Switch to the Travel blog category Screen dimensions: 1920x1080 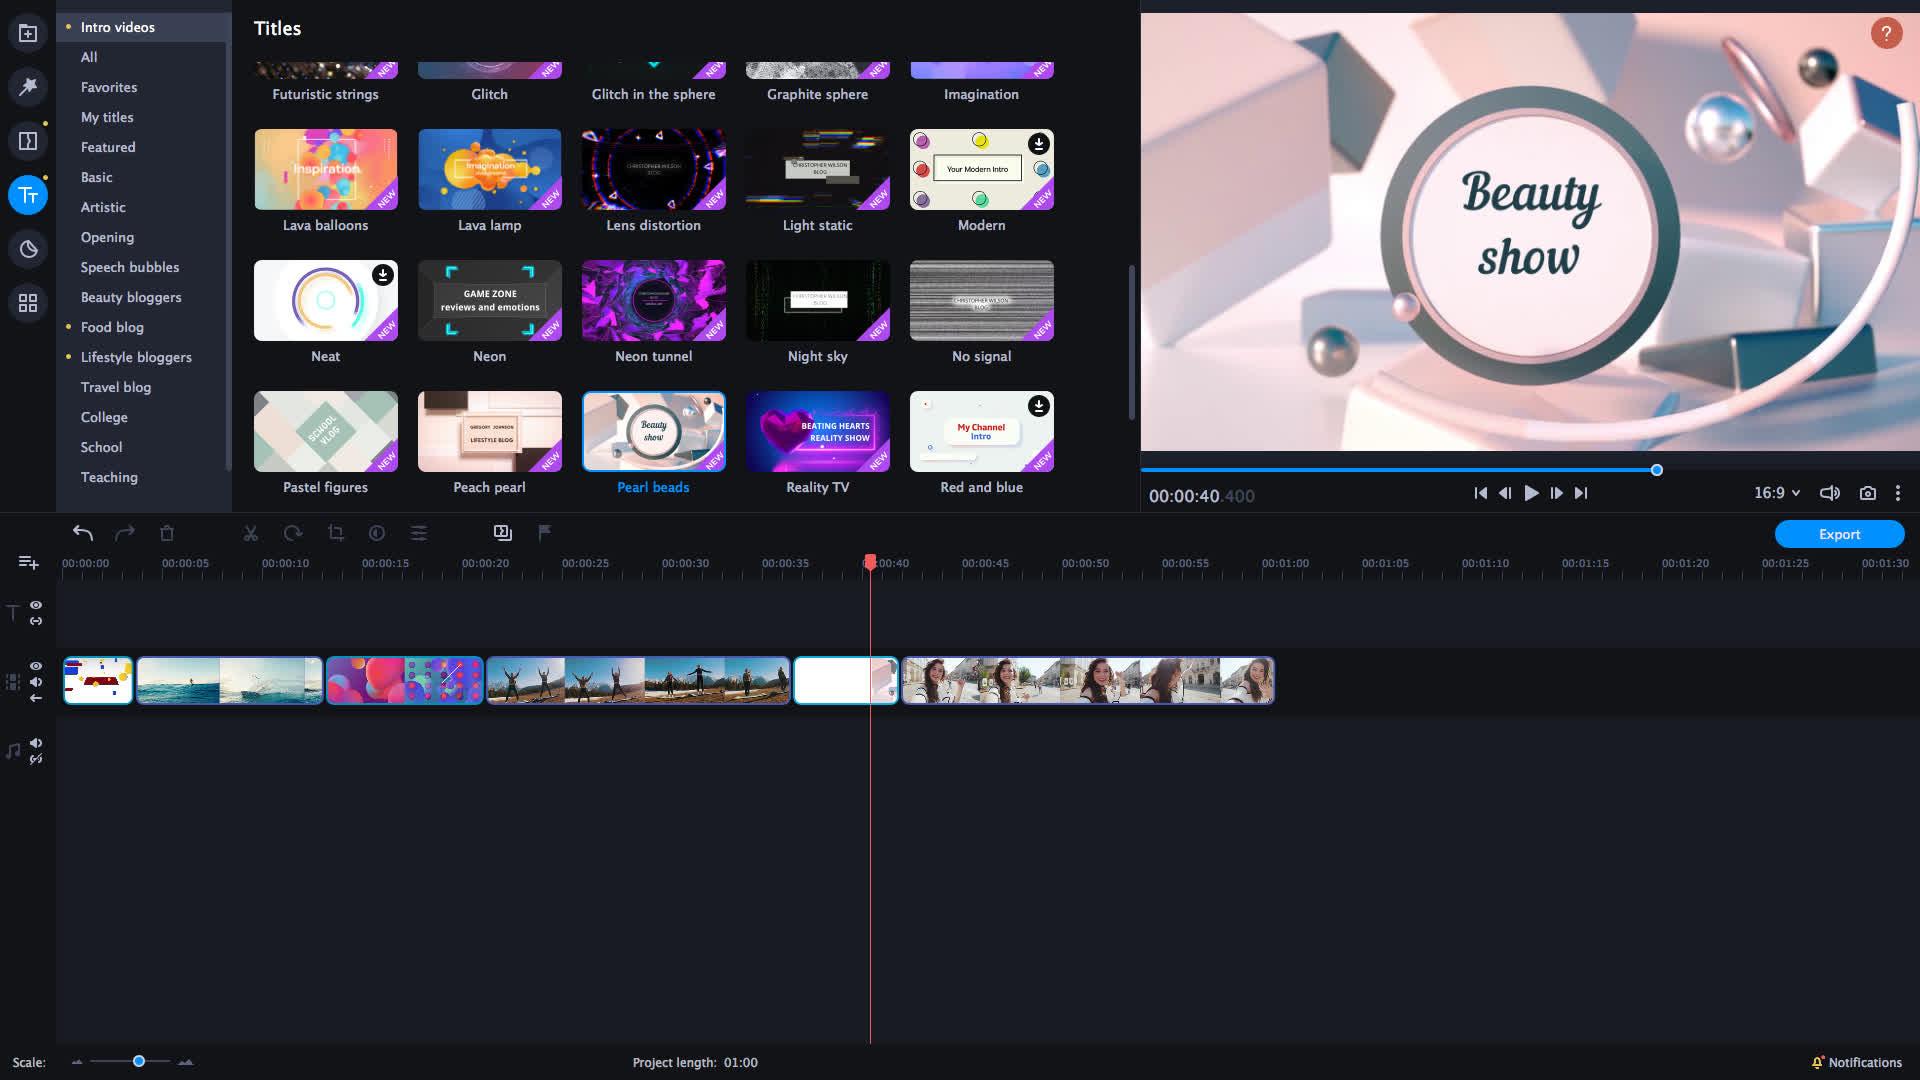[x=116, y=387]
